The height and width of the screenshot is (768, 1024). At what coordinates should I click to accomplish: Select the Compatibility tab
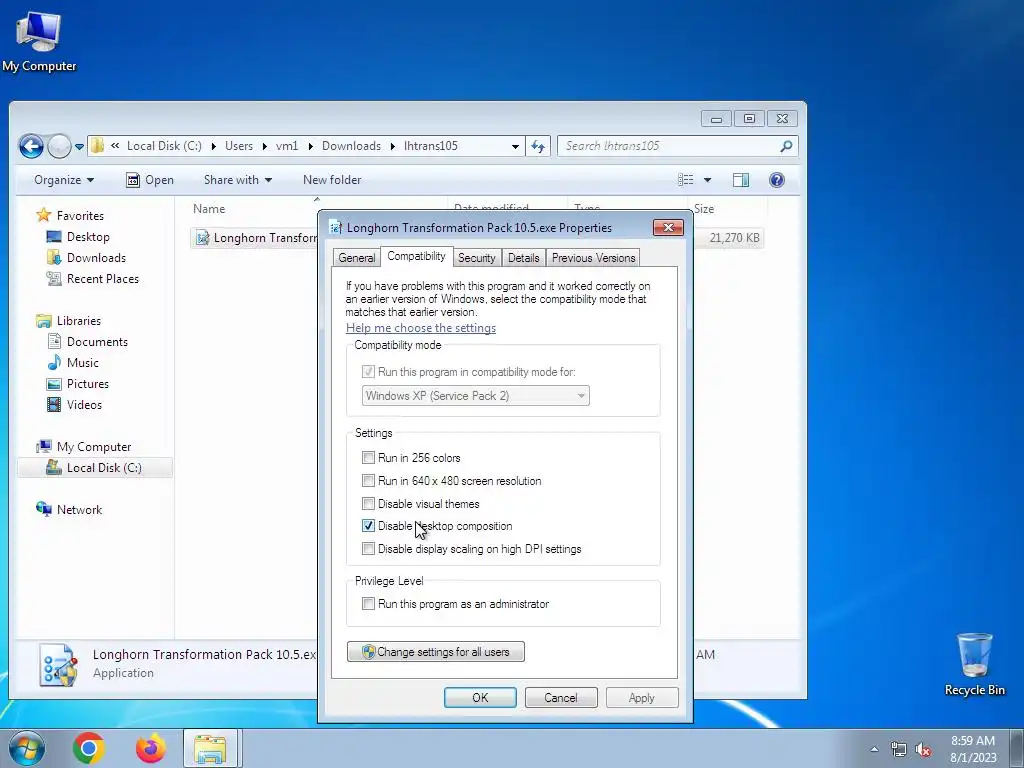click(416, 256)
